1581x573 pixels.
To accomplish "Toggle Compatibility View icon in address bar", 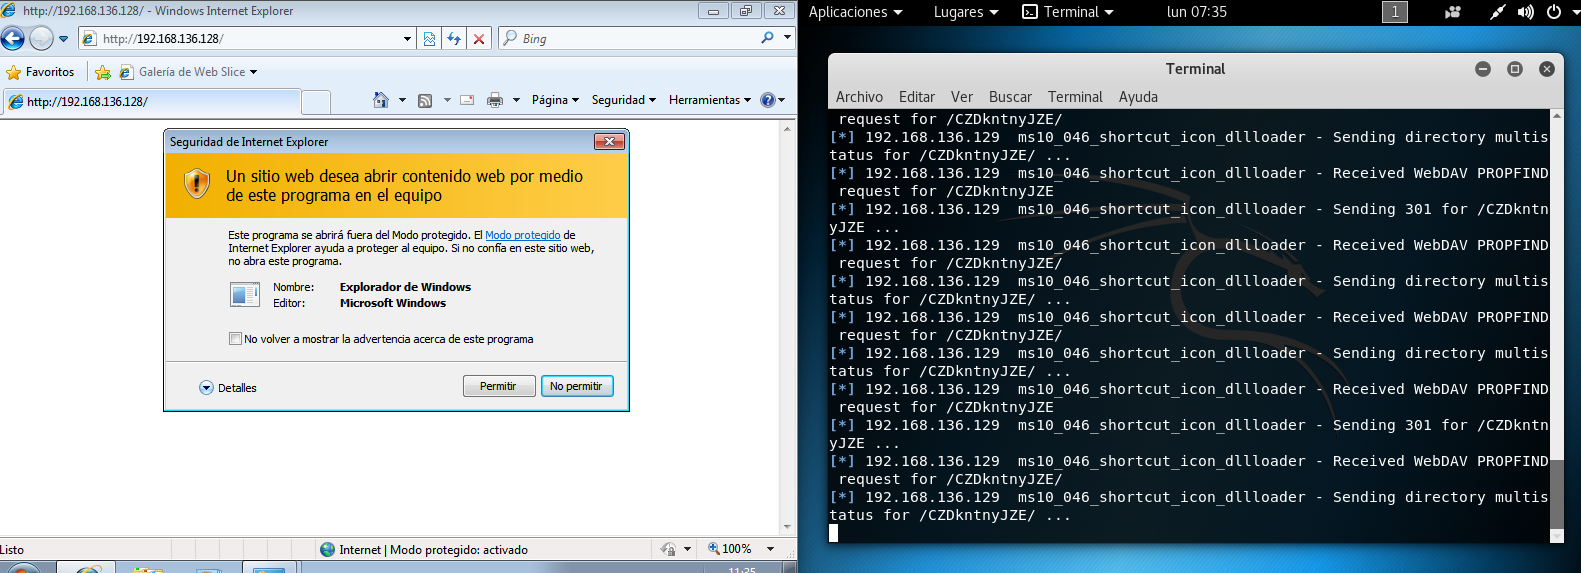I will (x=429, y=39).
